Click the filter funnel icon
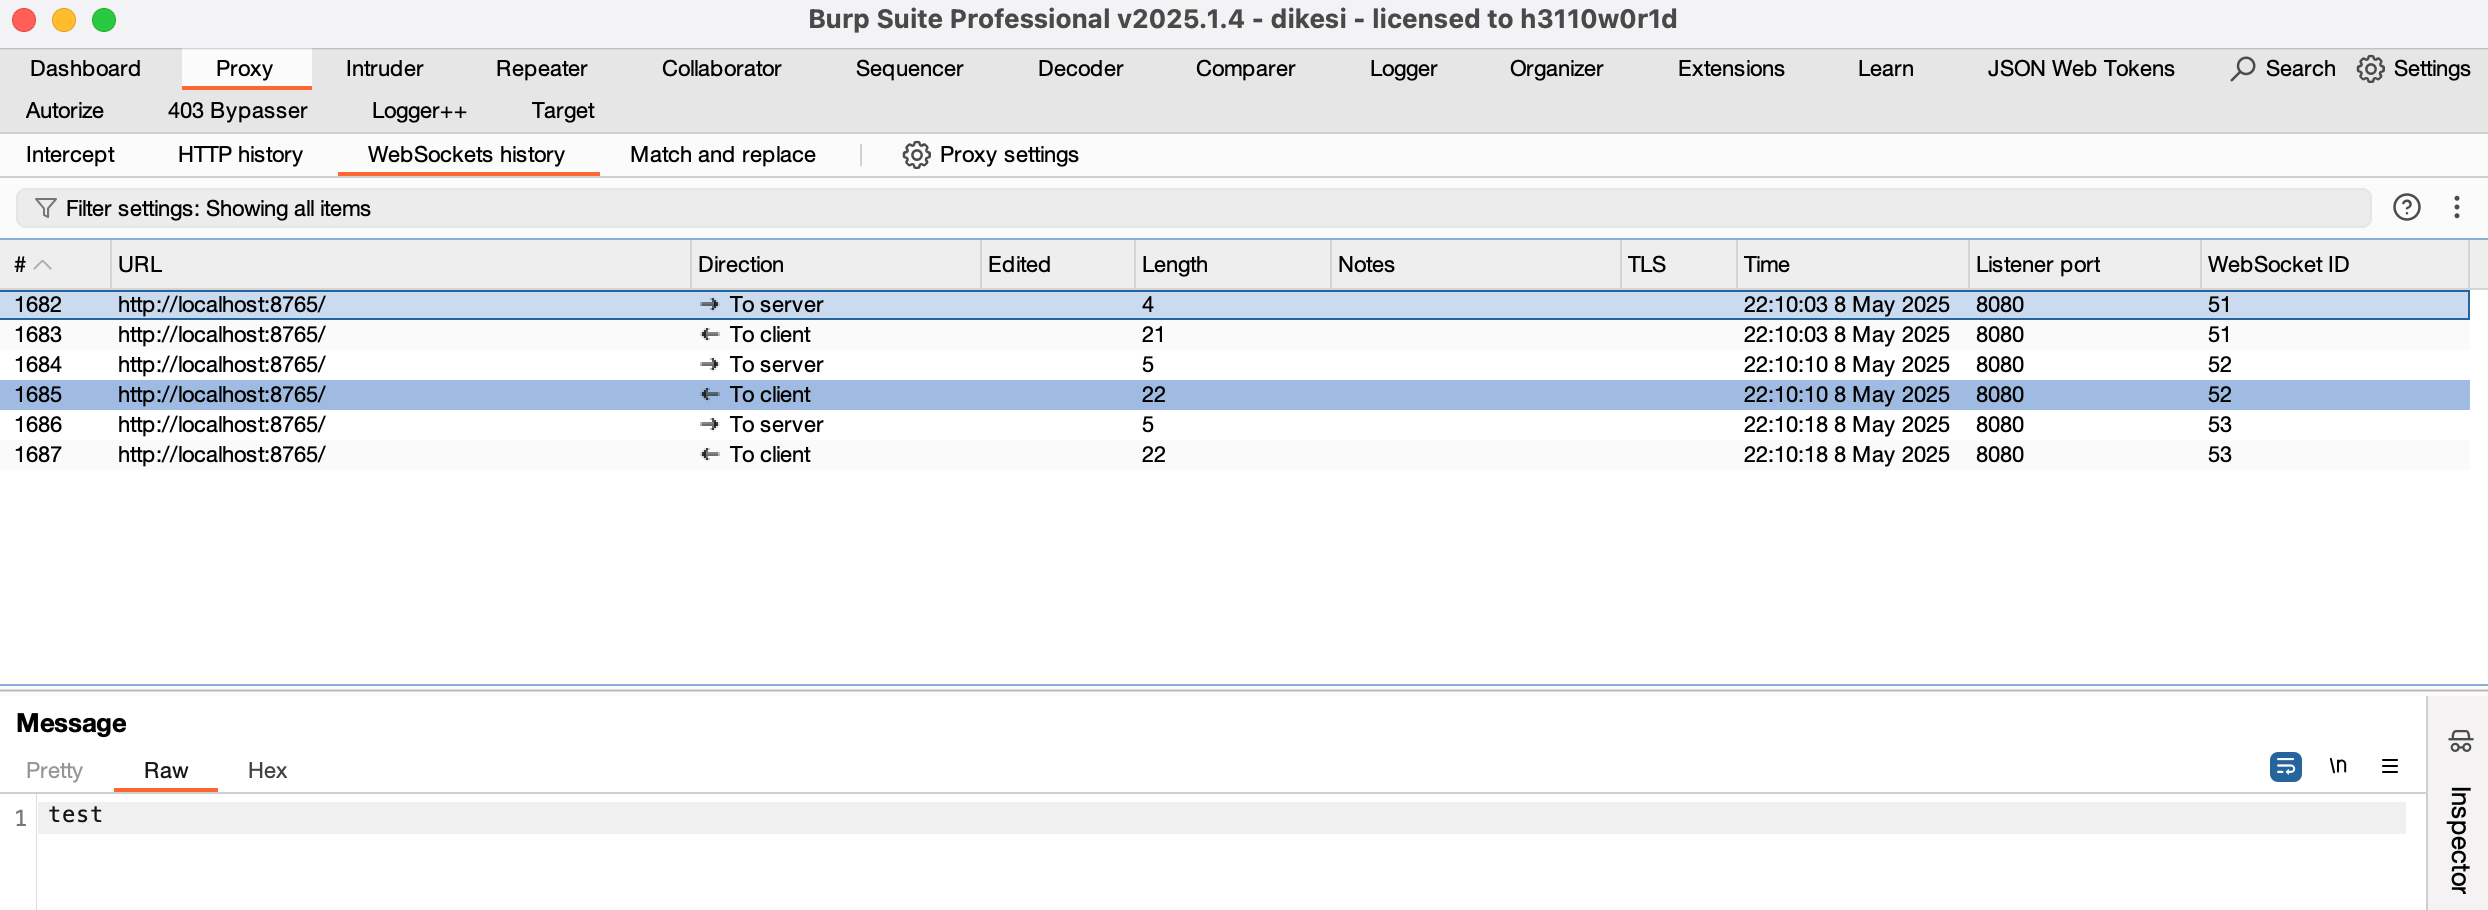The height and width of the screenshot is (910, 2488). click(45, 208)
